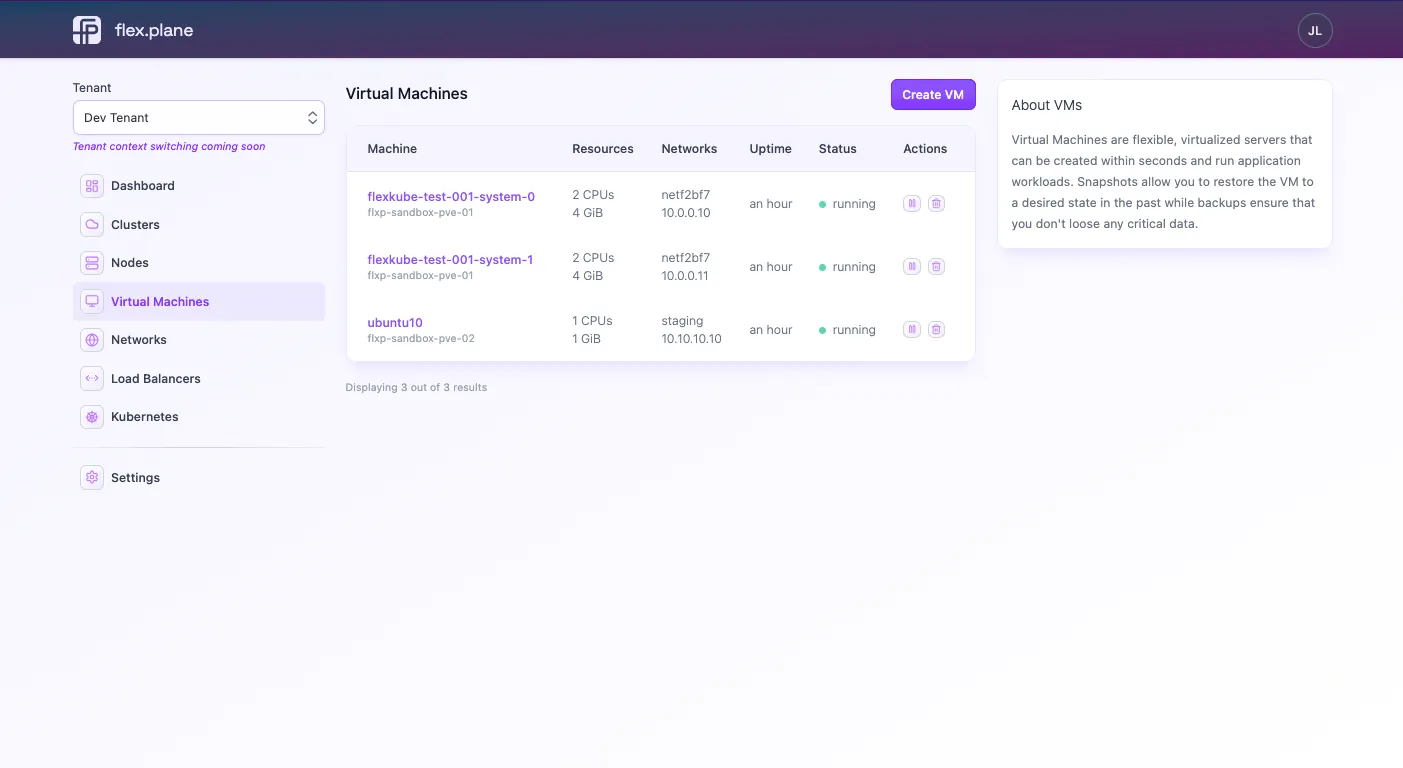This screenshot has height=768, width=1403.
Task: Click the Dashboard sidebar icon
Action: coord(92,186)
